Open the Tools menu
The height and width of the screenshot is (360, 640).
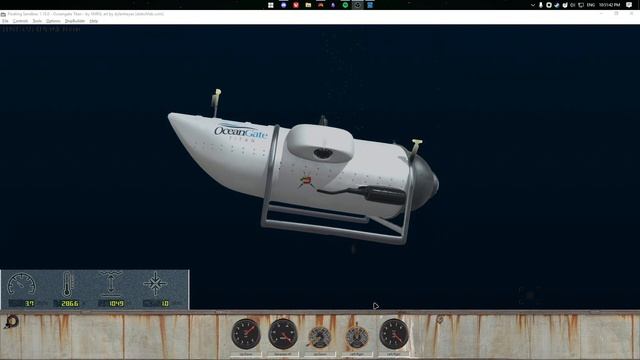37,21
